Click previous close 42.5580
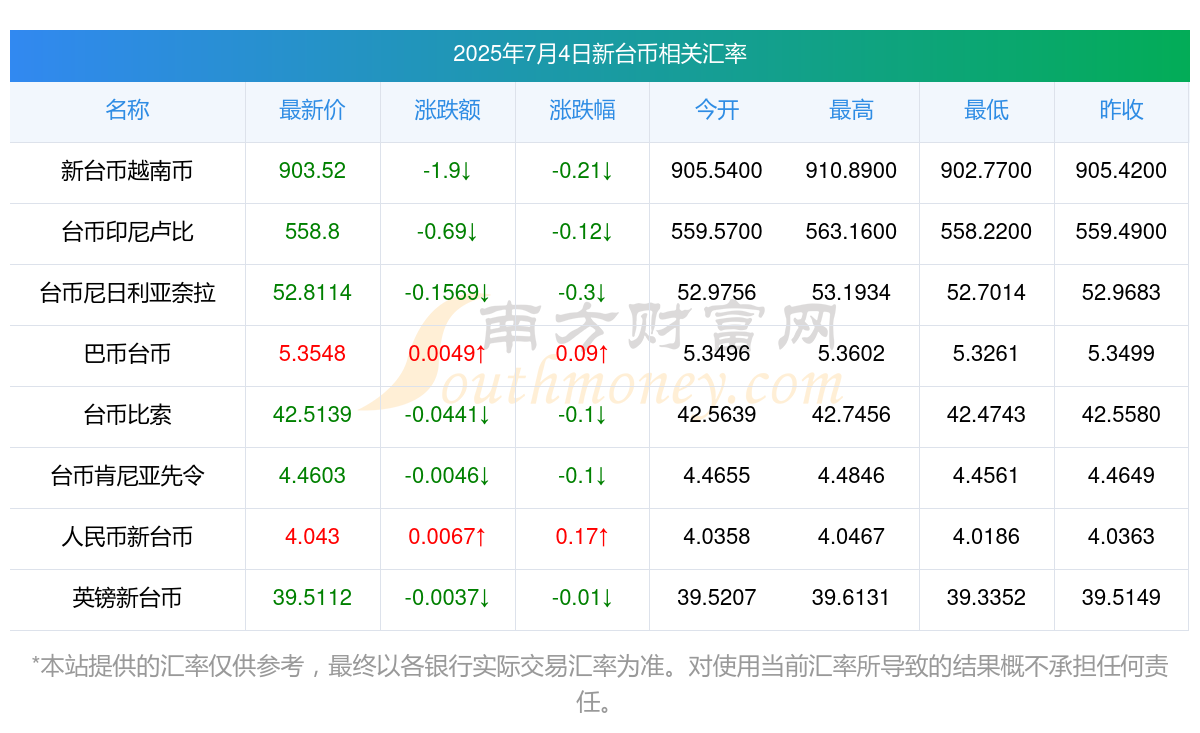Screen dimensions: 1200x733 tap(1121, 415)
